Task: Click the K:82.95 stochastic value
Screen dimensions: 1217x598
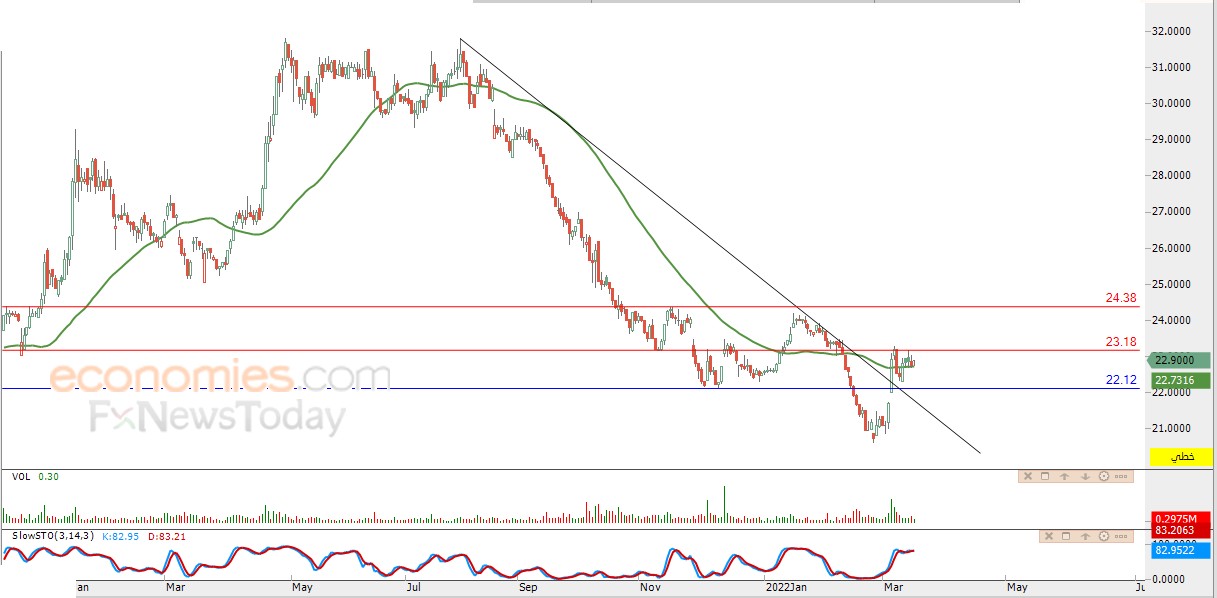Action: [121, 537]
